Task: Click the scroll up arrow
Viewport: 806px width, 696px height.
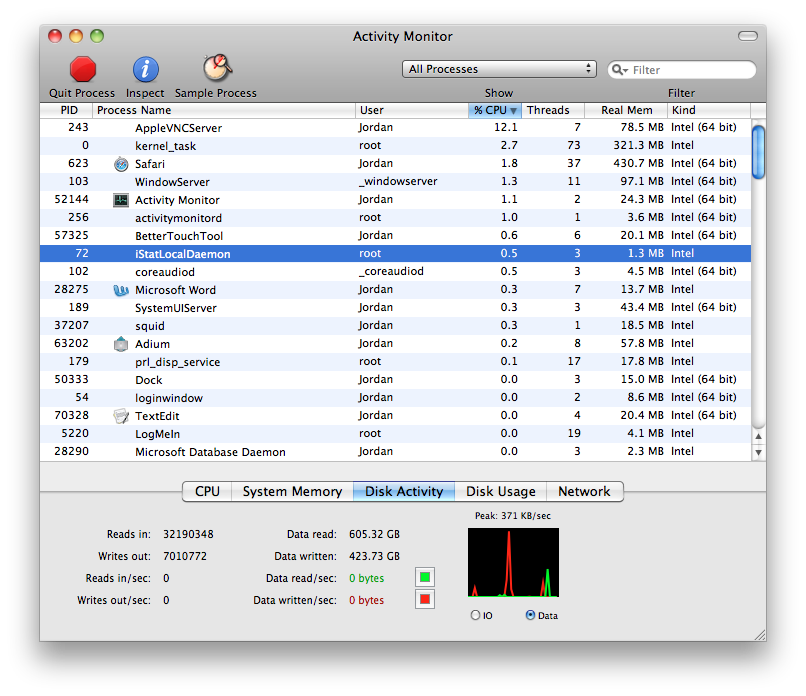Action: (758, 436)
